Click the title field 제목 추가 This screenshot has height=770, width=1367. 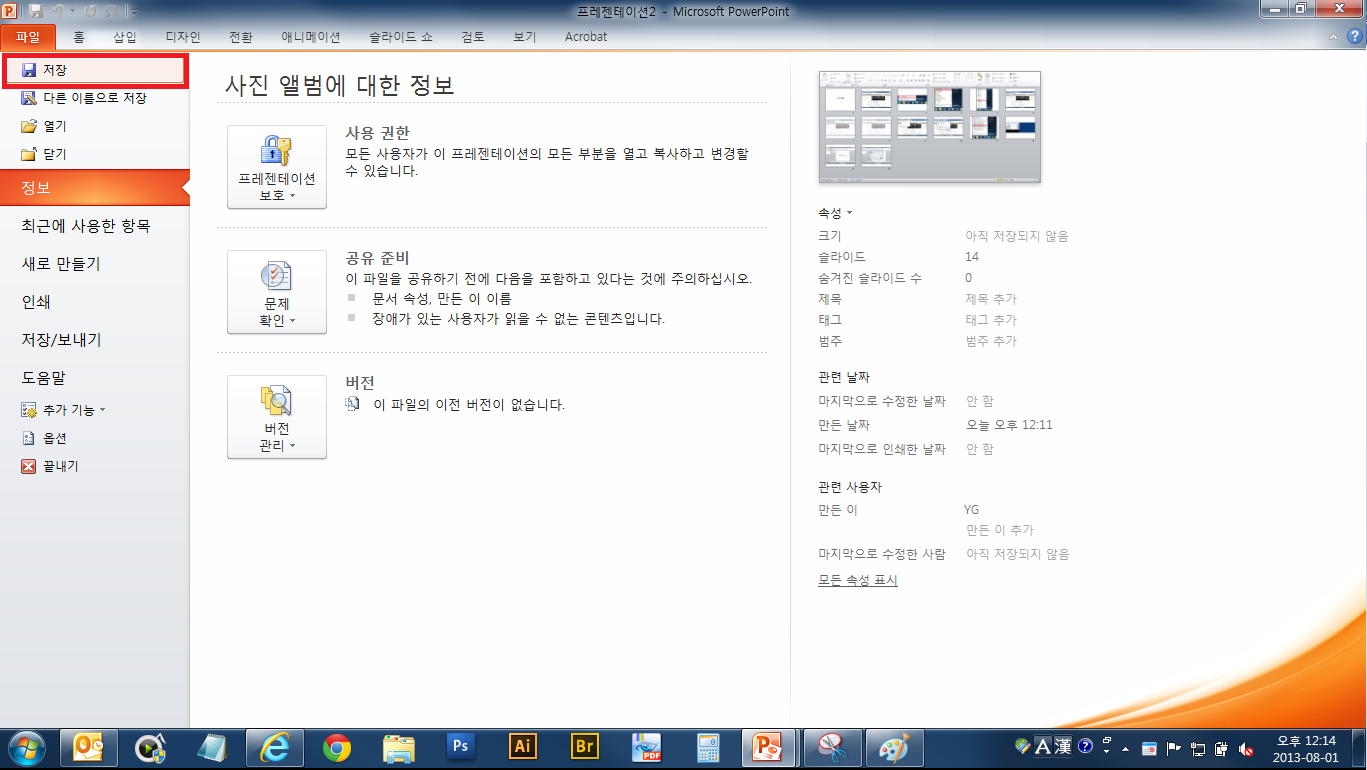pos(990,299)
